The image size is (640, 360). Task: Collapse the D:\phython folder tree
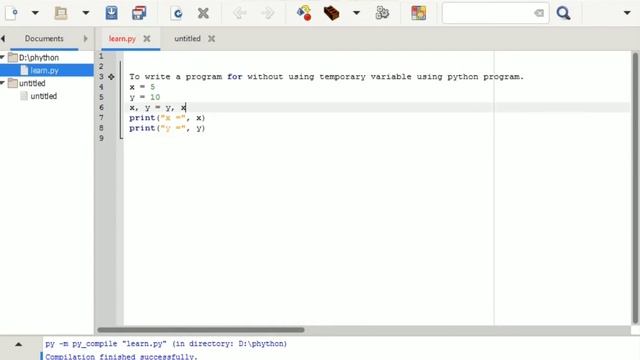tap(2, 57)
